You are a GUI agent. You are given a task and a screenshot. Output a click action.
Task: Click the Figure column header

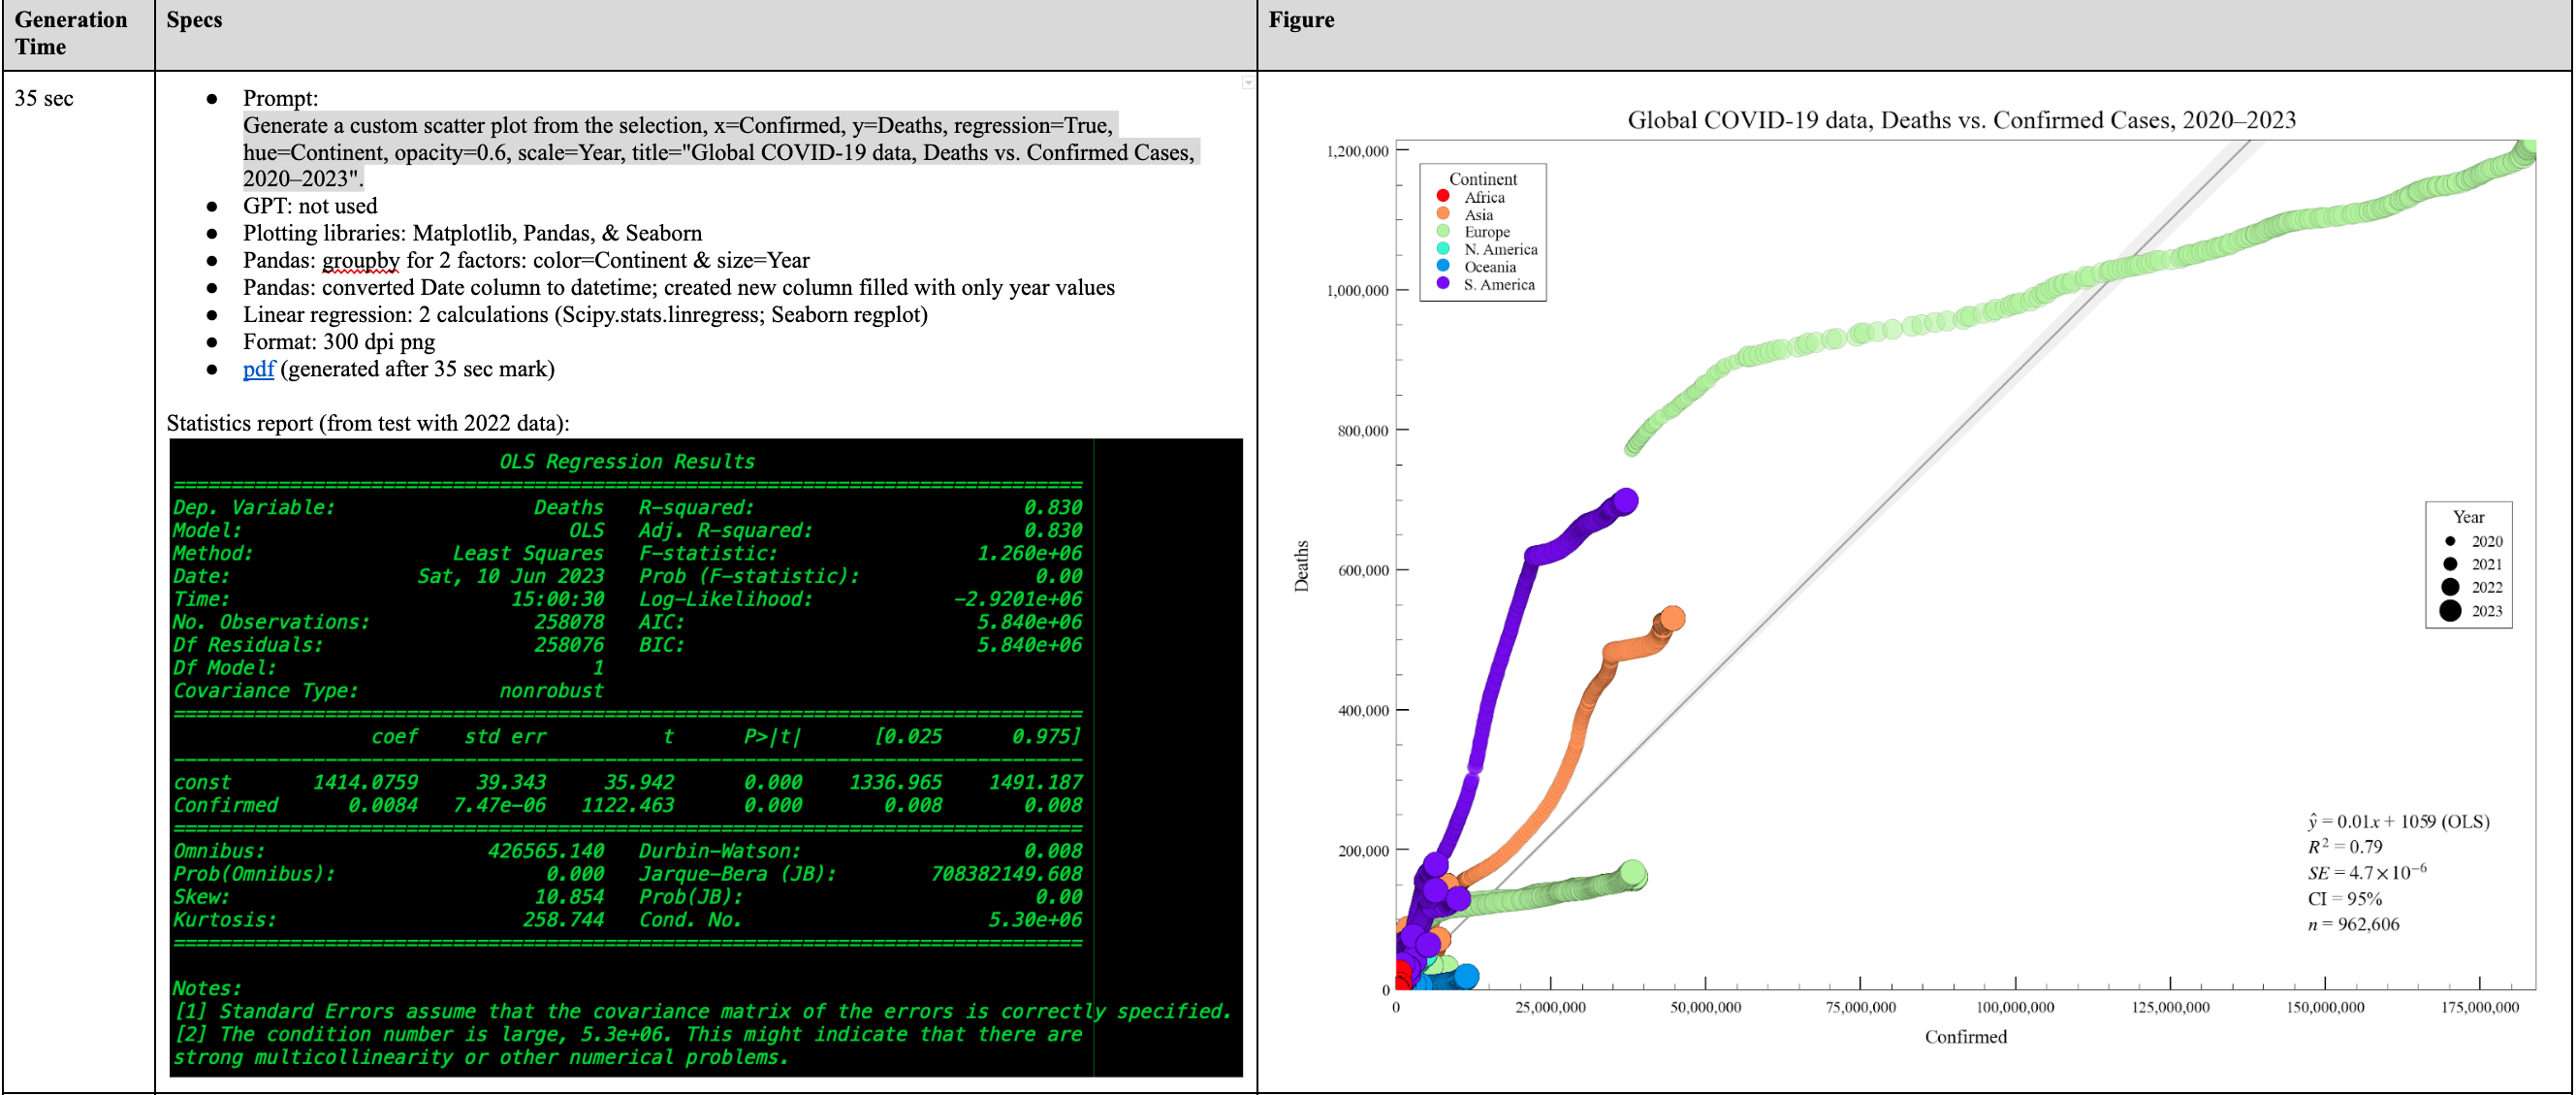[1300, 20]
